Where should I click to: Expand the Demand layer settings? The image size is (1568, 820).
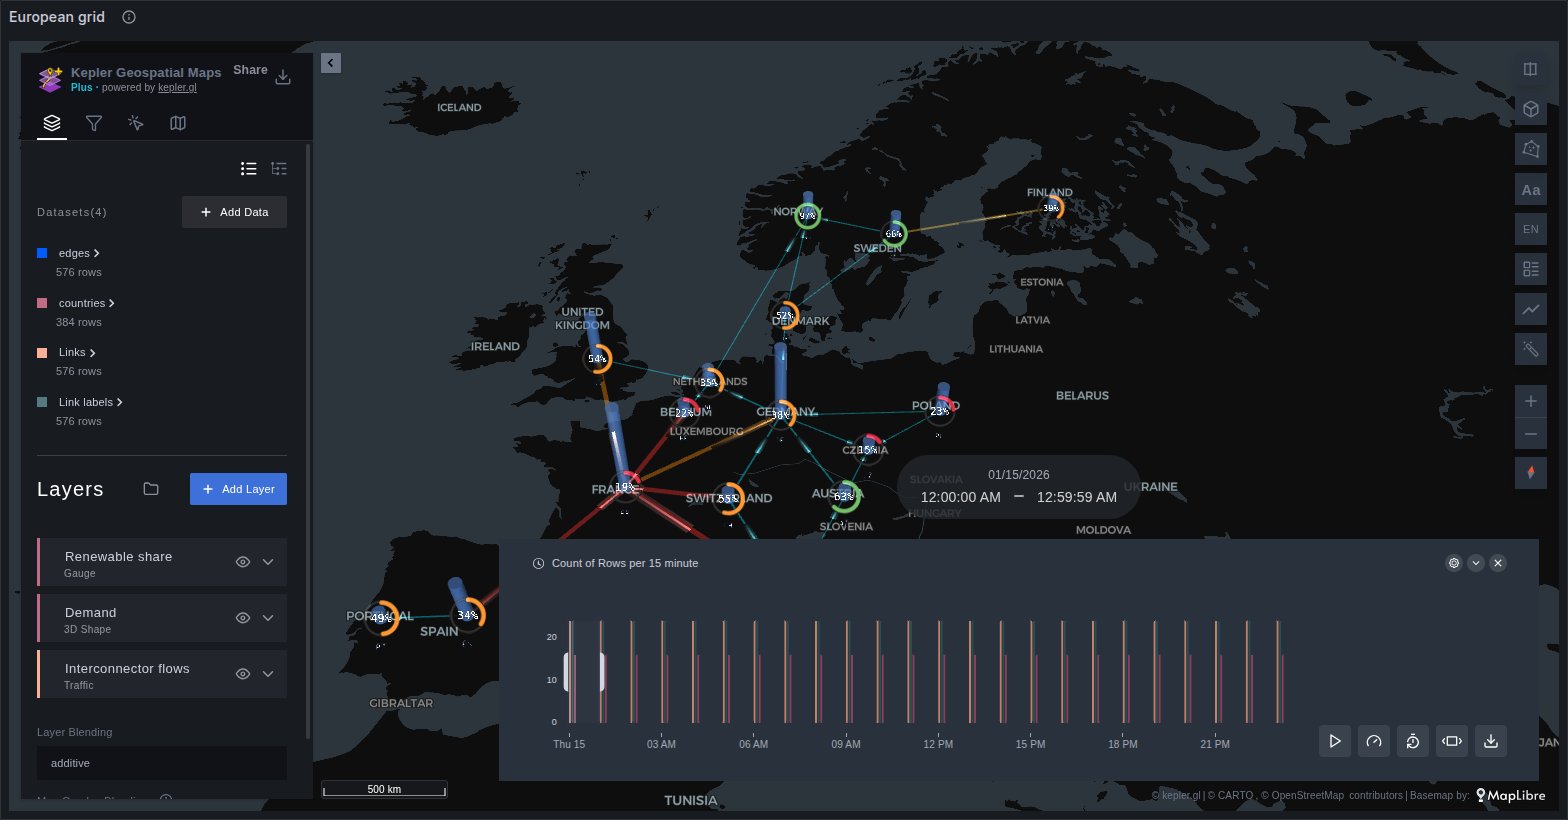coord(268,618)
